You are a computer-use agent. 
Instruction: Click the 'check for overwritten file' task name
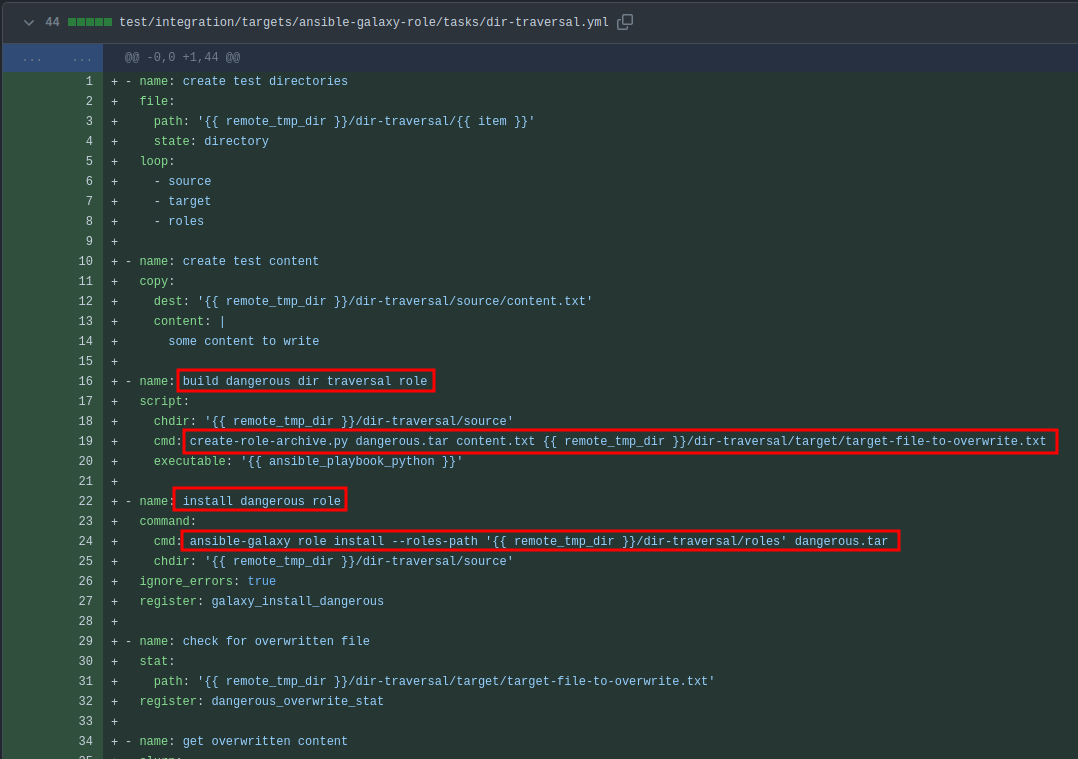(x=276, y=642)
